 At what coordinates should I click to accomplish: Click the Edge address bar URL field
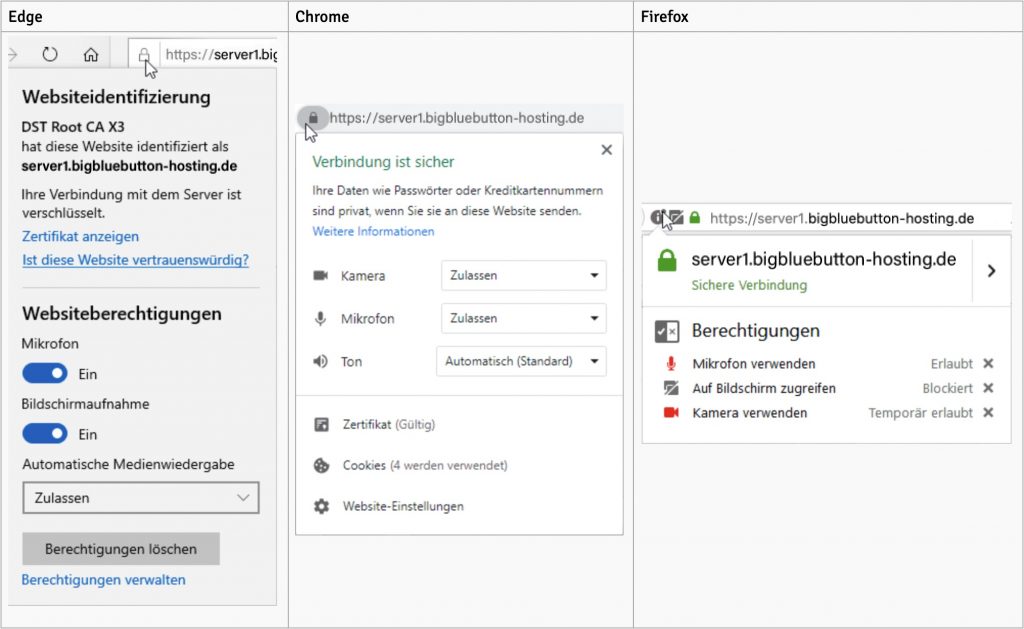[221, 54]
